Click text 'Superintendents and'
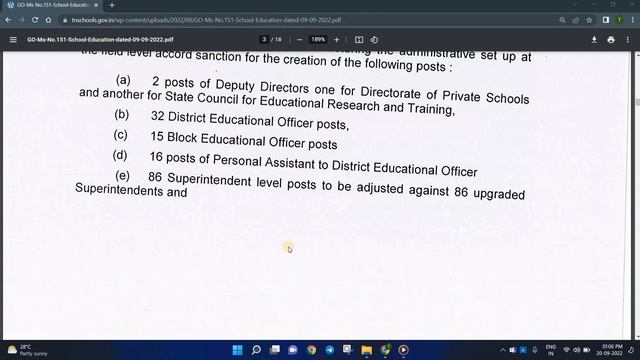 (131, 190)
